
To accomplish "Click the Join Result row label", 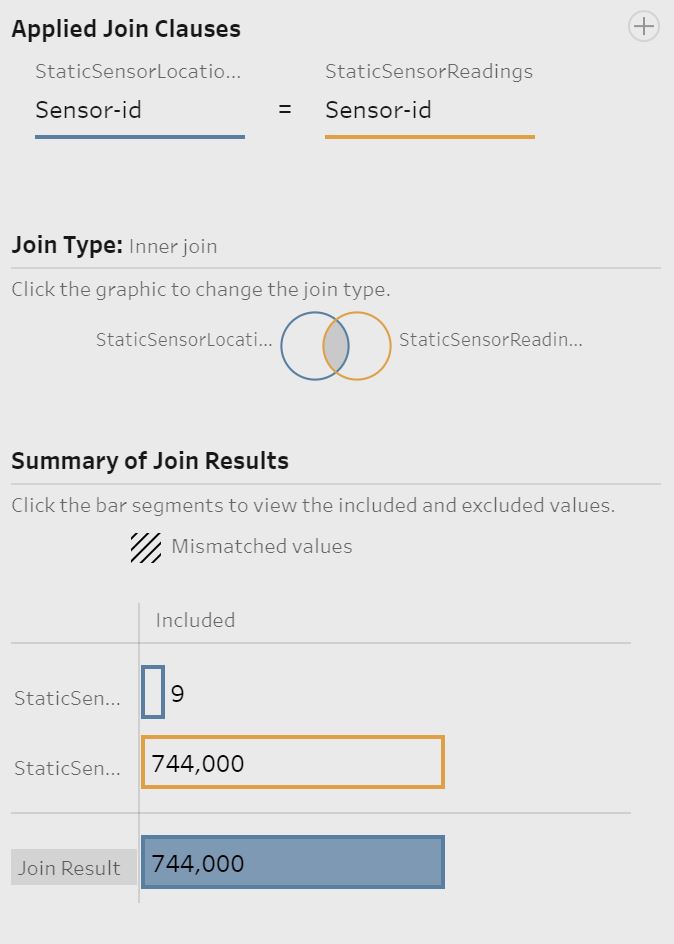I will (69, 868).
